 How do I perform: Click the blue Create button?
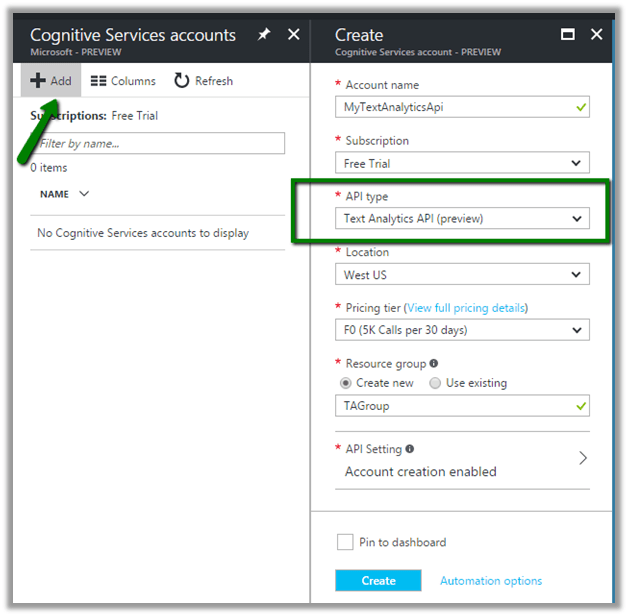[378, 580]
